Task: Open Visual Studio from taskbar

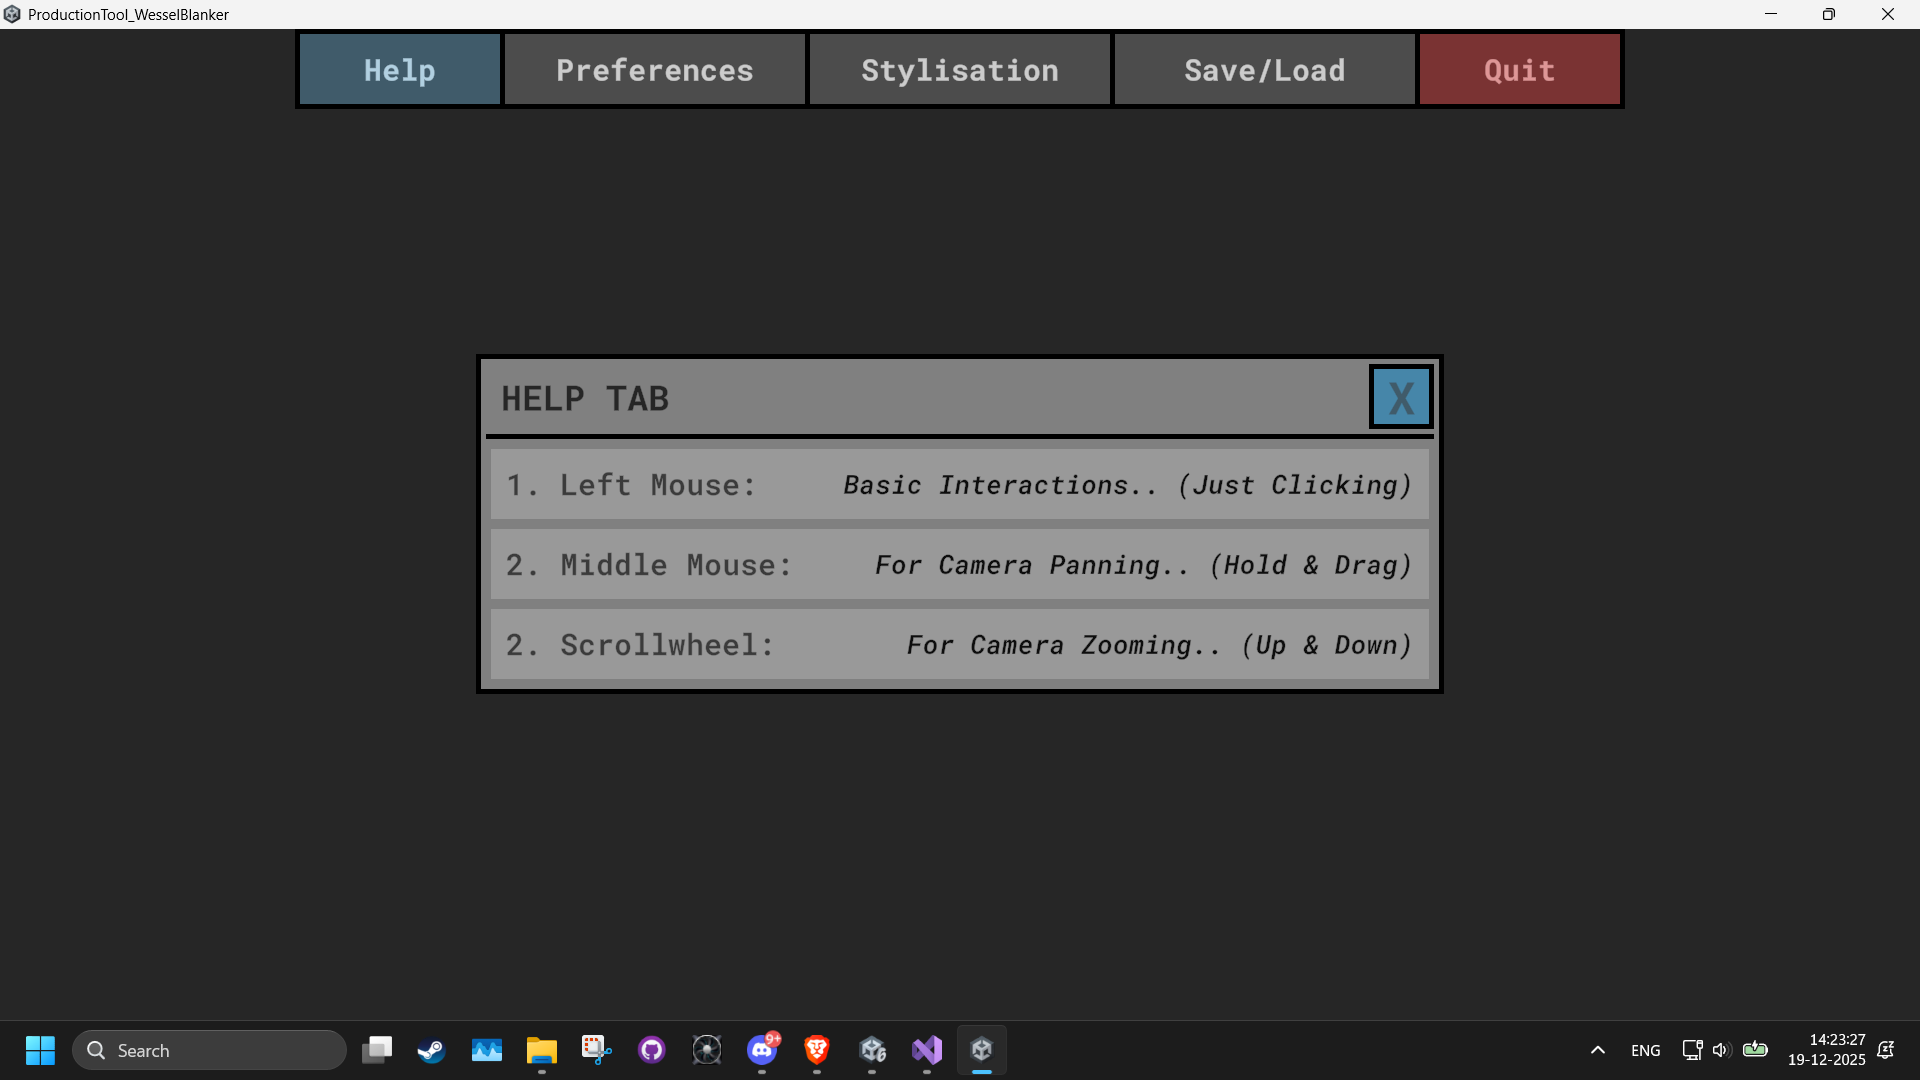Action: pyautogui.click(x=927, y=1050)
